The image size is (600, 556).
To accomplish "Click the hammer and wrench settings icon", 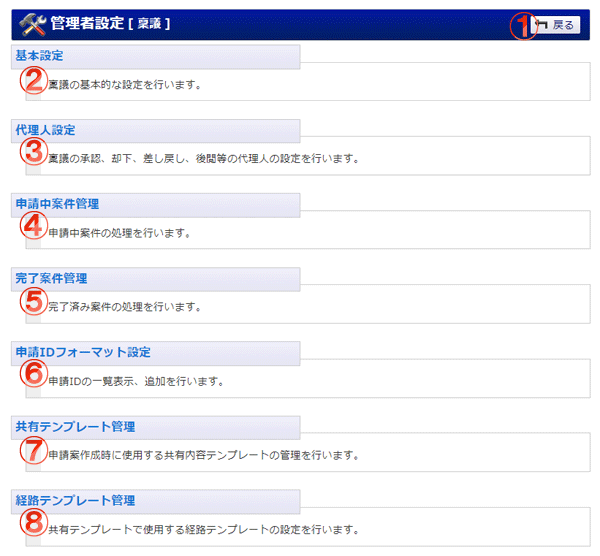I will [33, 24].
